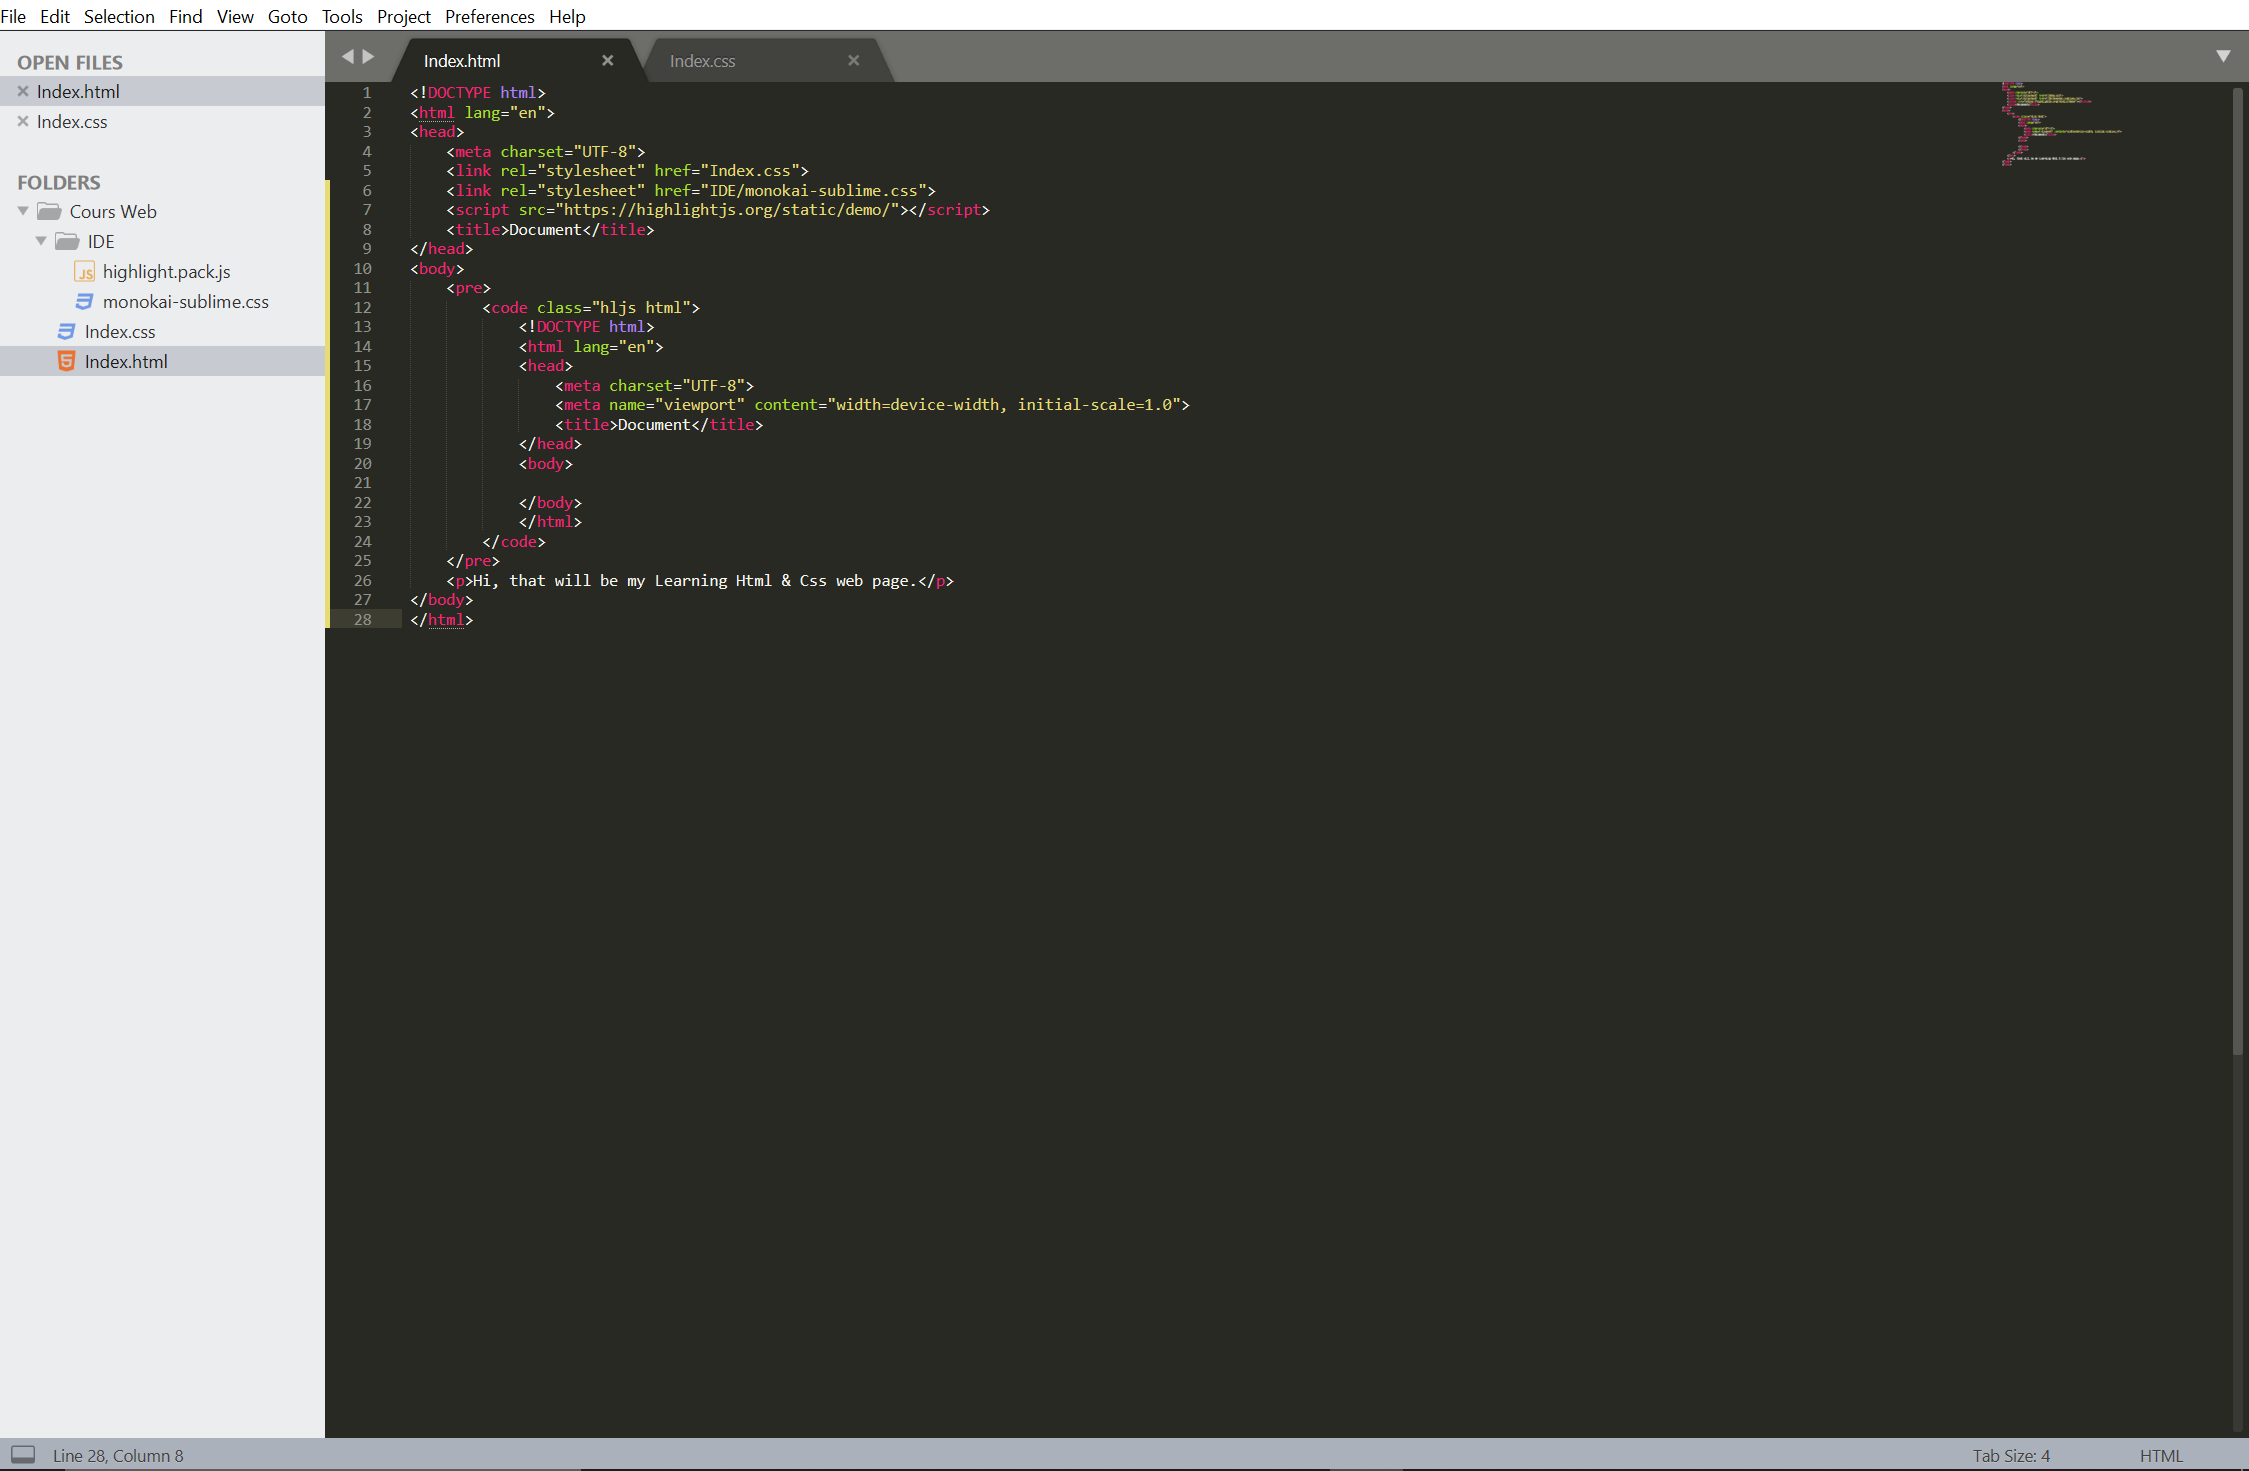Close Index.css in the Open Files list
The width and height of the screenshot is (2249, 1471).
[x=22, y=121]
